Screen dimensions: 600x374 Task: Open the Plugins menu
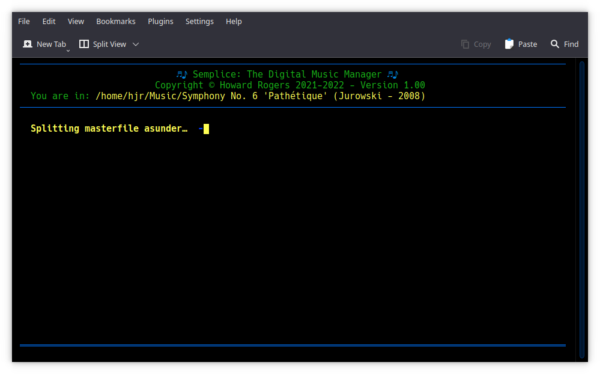[160, 21]
